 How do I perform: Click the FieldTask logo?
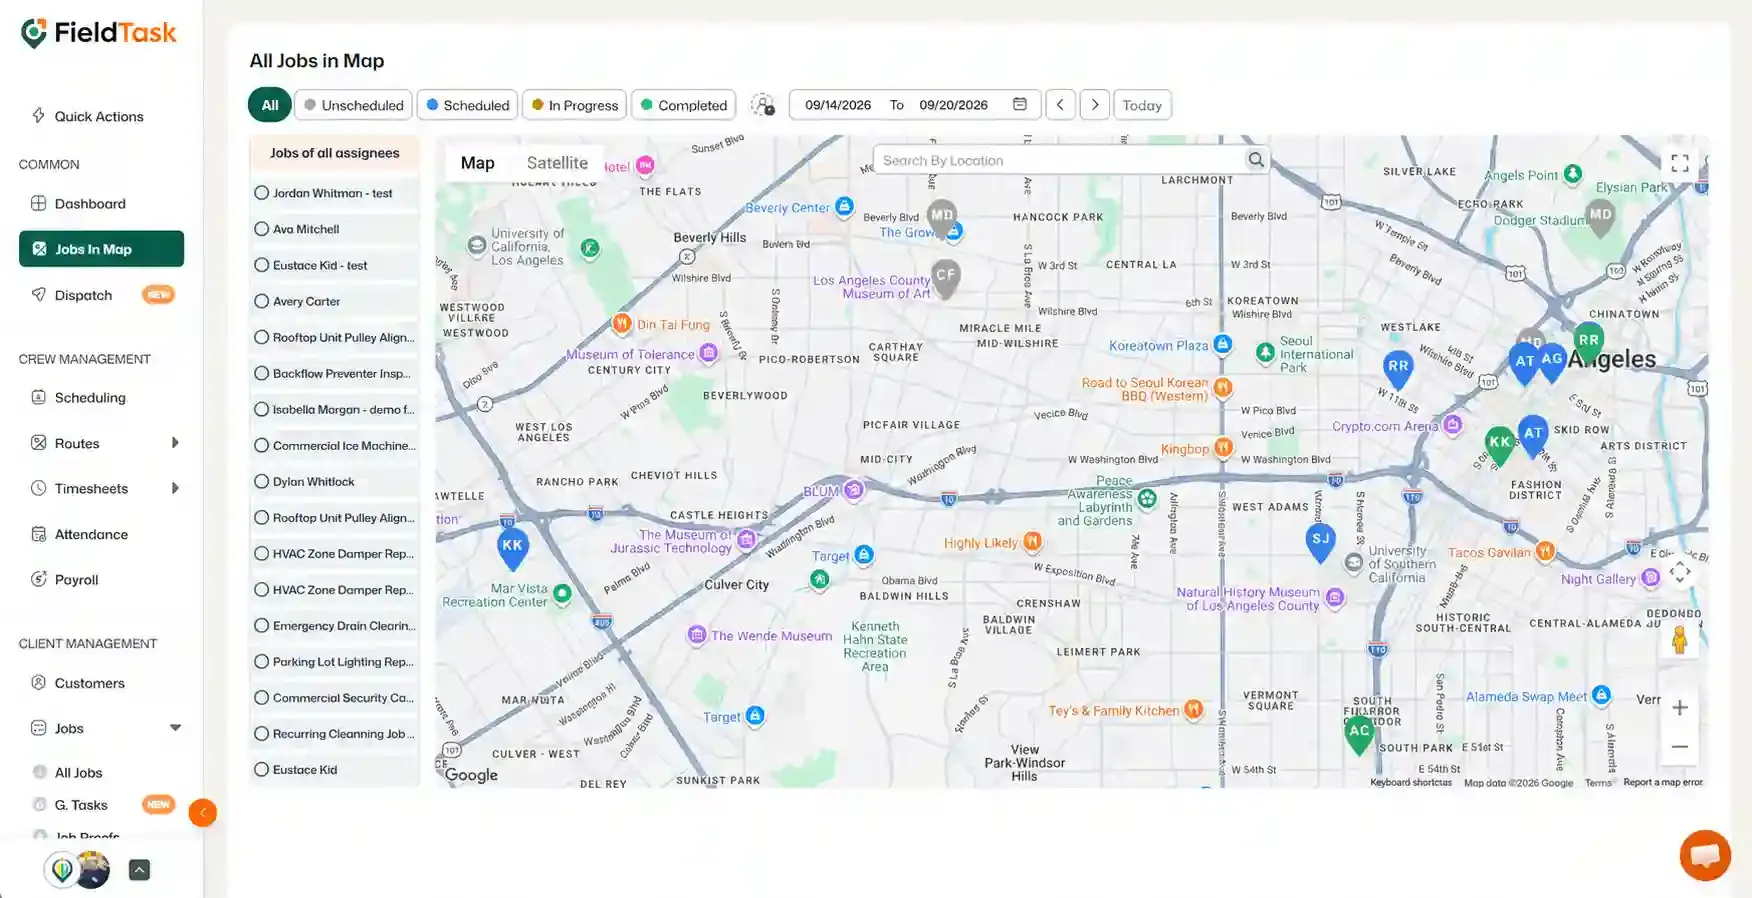(x=98, y=33)
